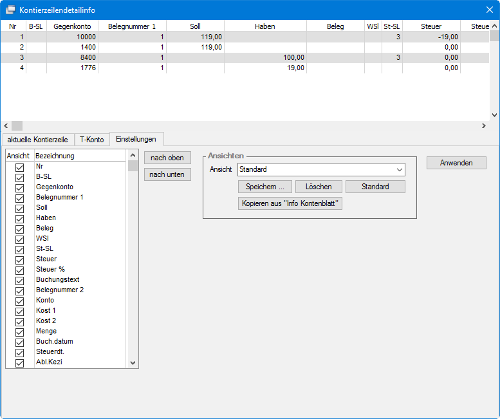The image size is (500, 419).
Task: Click the Beleg column header in table
Action: (335, 26)
